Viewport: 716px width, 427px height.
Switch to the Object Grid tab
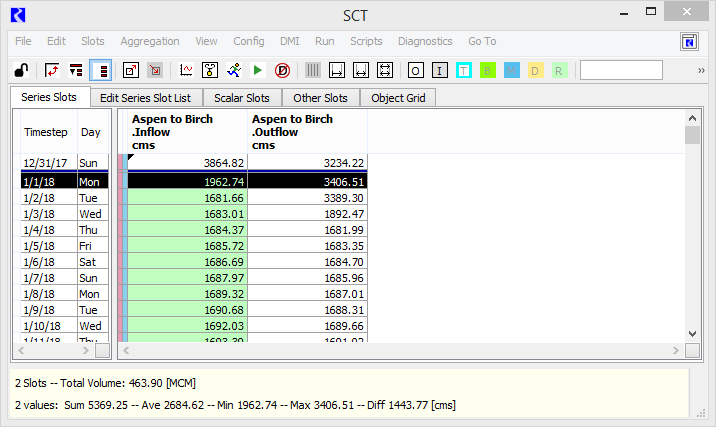(x=399, y=98)
